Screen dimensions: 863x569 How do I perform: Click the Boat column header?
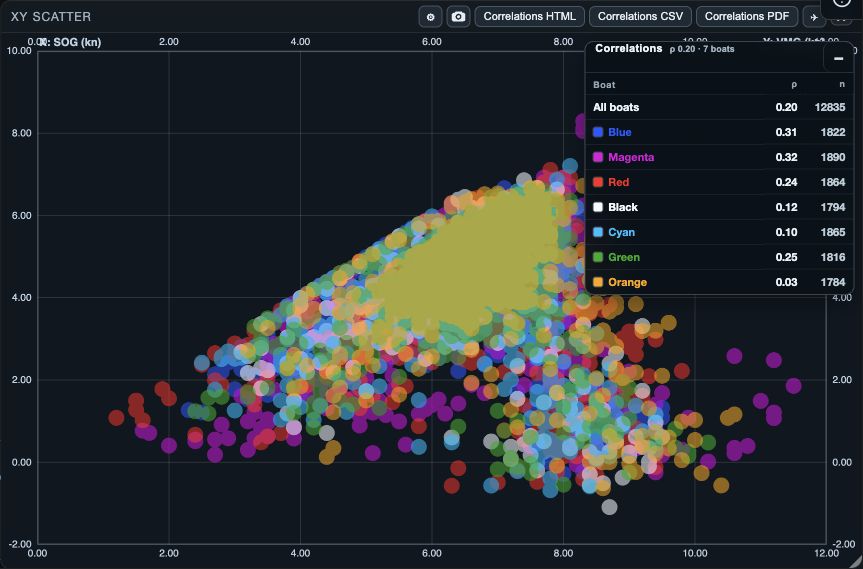coord(604,85)
